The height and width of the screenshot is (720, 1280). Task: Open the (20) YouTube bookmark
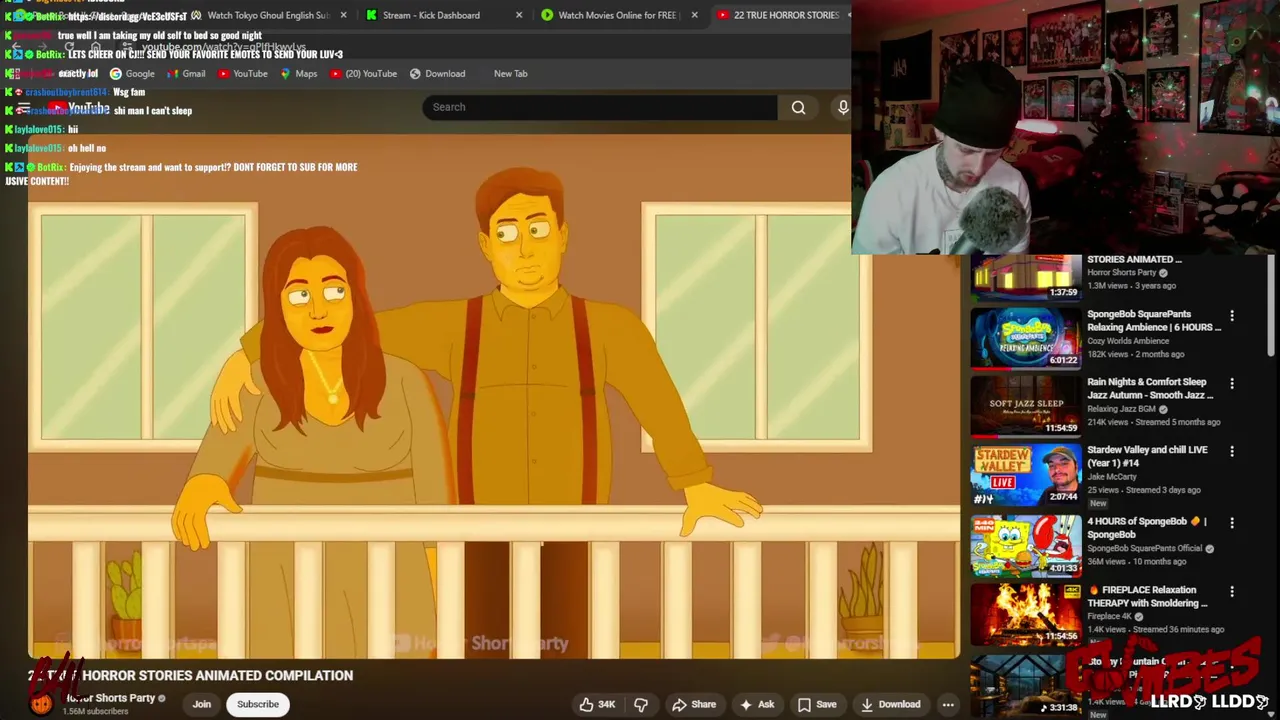tap(364, 73)
